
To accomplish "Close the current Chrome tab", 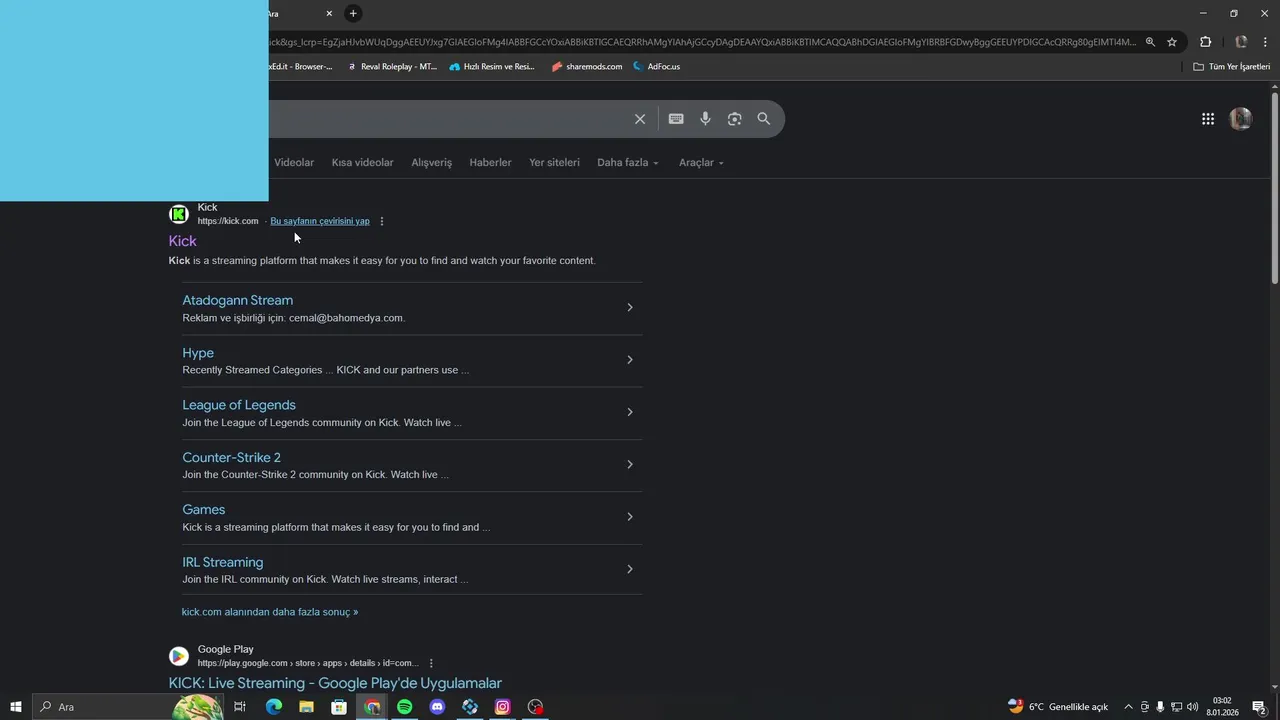I will 329,13.
